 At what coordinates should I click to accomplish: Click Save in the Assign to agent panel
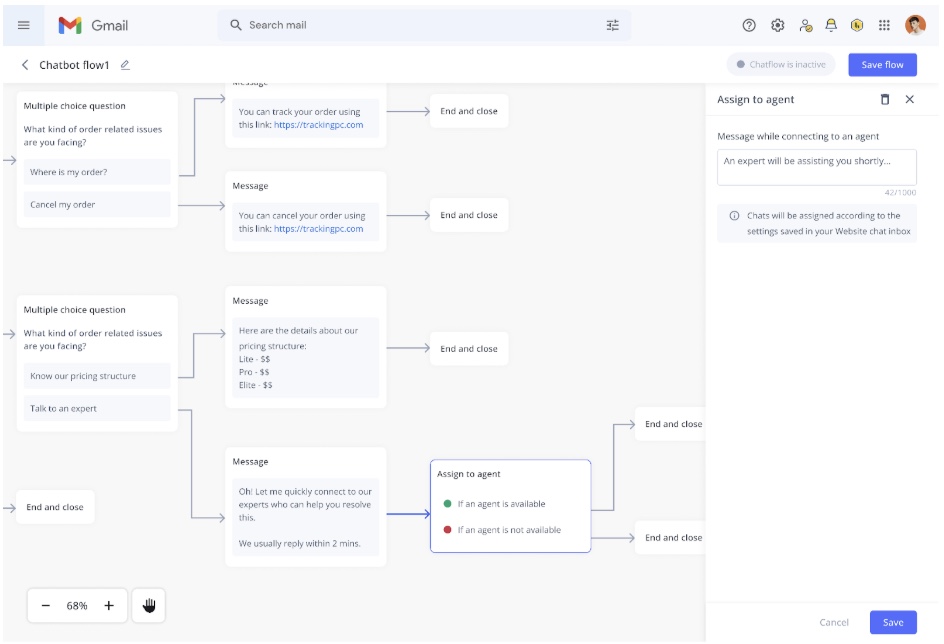pyautogui.click(x=892, y=622)
